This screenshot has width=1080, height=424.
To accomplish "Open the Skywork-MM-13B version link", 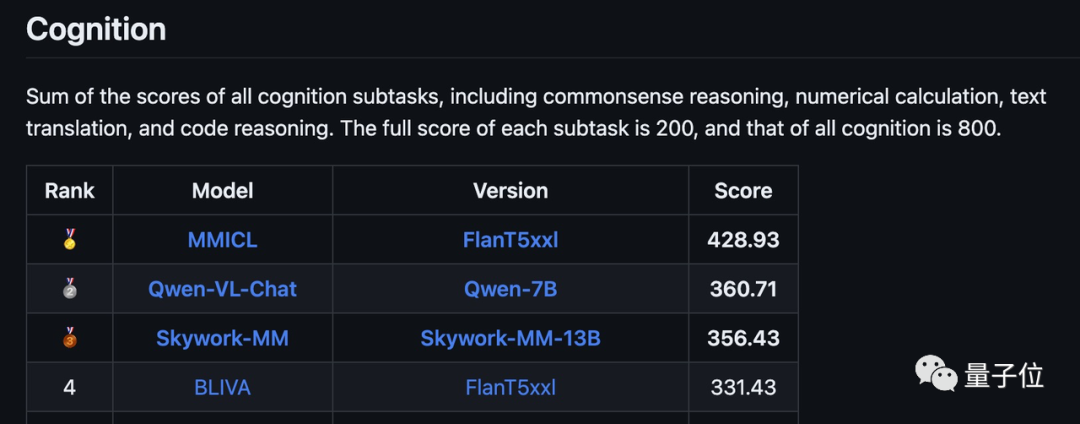I will pos(510,339).
